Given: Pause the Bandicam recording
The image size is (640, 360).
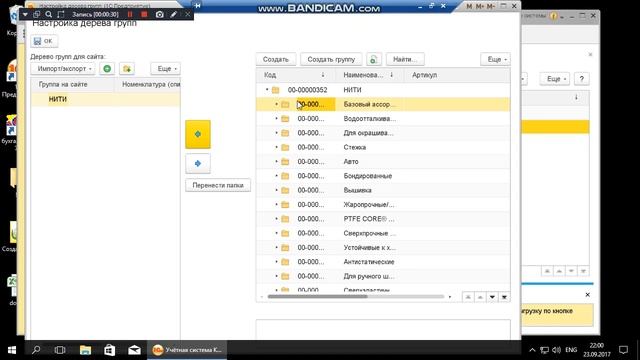Looking at the screenshot, I should pos(130,14).
